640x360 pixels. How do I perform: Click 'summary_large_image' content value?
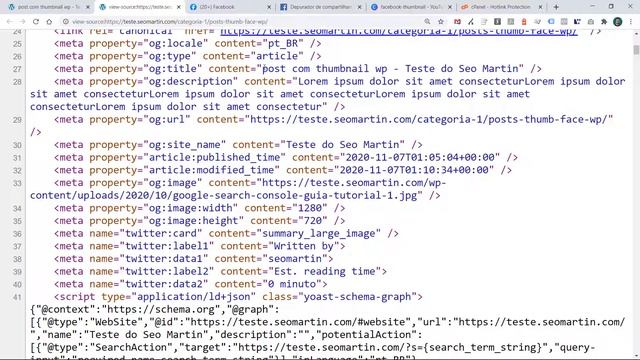tap(318, 233)
